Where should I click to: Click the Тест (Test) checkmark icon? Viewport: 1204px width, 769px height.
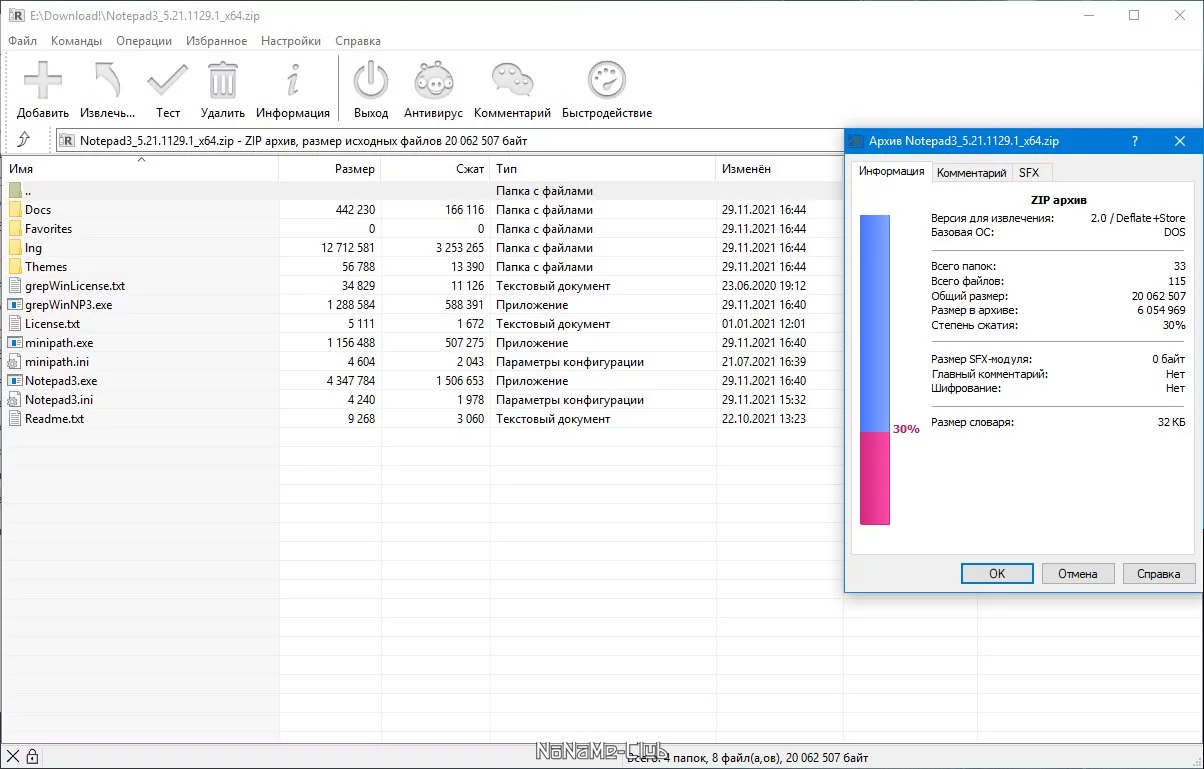[x=168, y=80]
